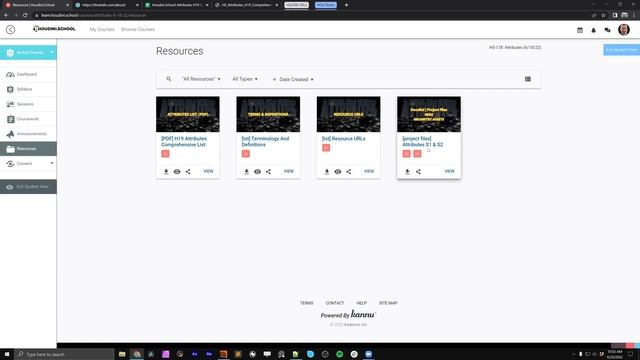This screenshot has width=640, height=360.
Task: Toggle sort direction arrow beside Date Created
Action: pyautogui.click(x=274, y=79)
